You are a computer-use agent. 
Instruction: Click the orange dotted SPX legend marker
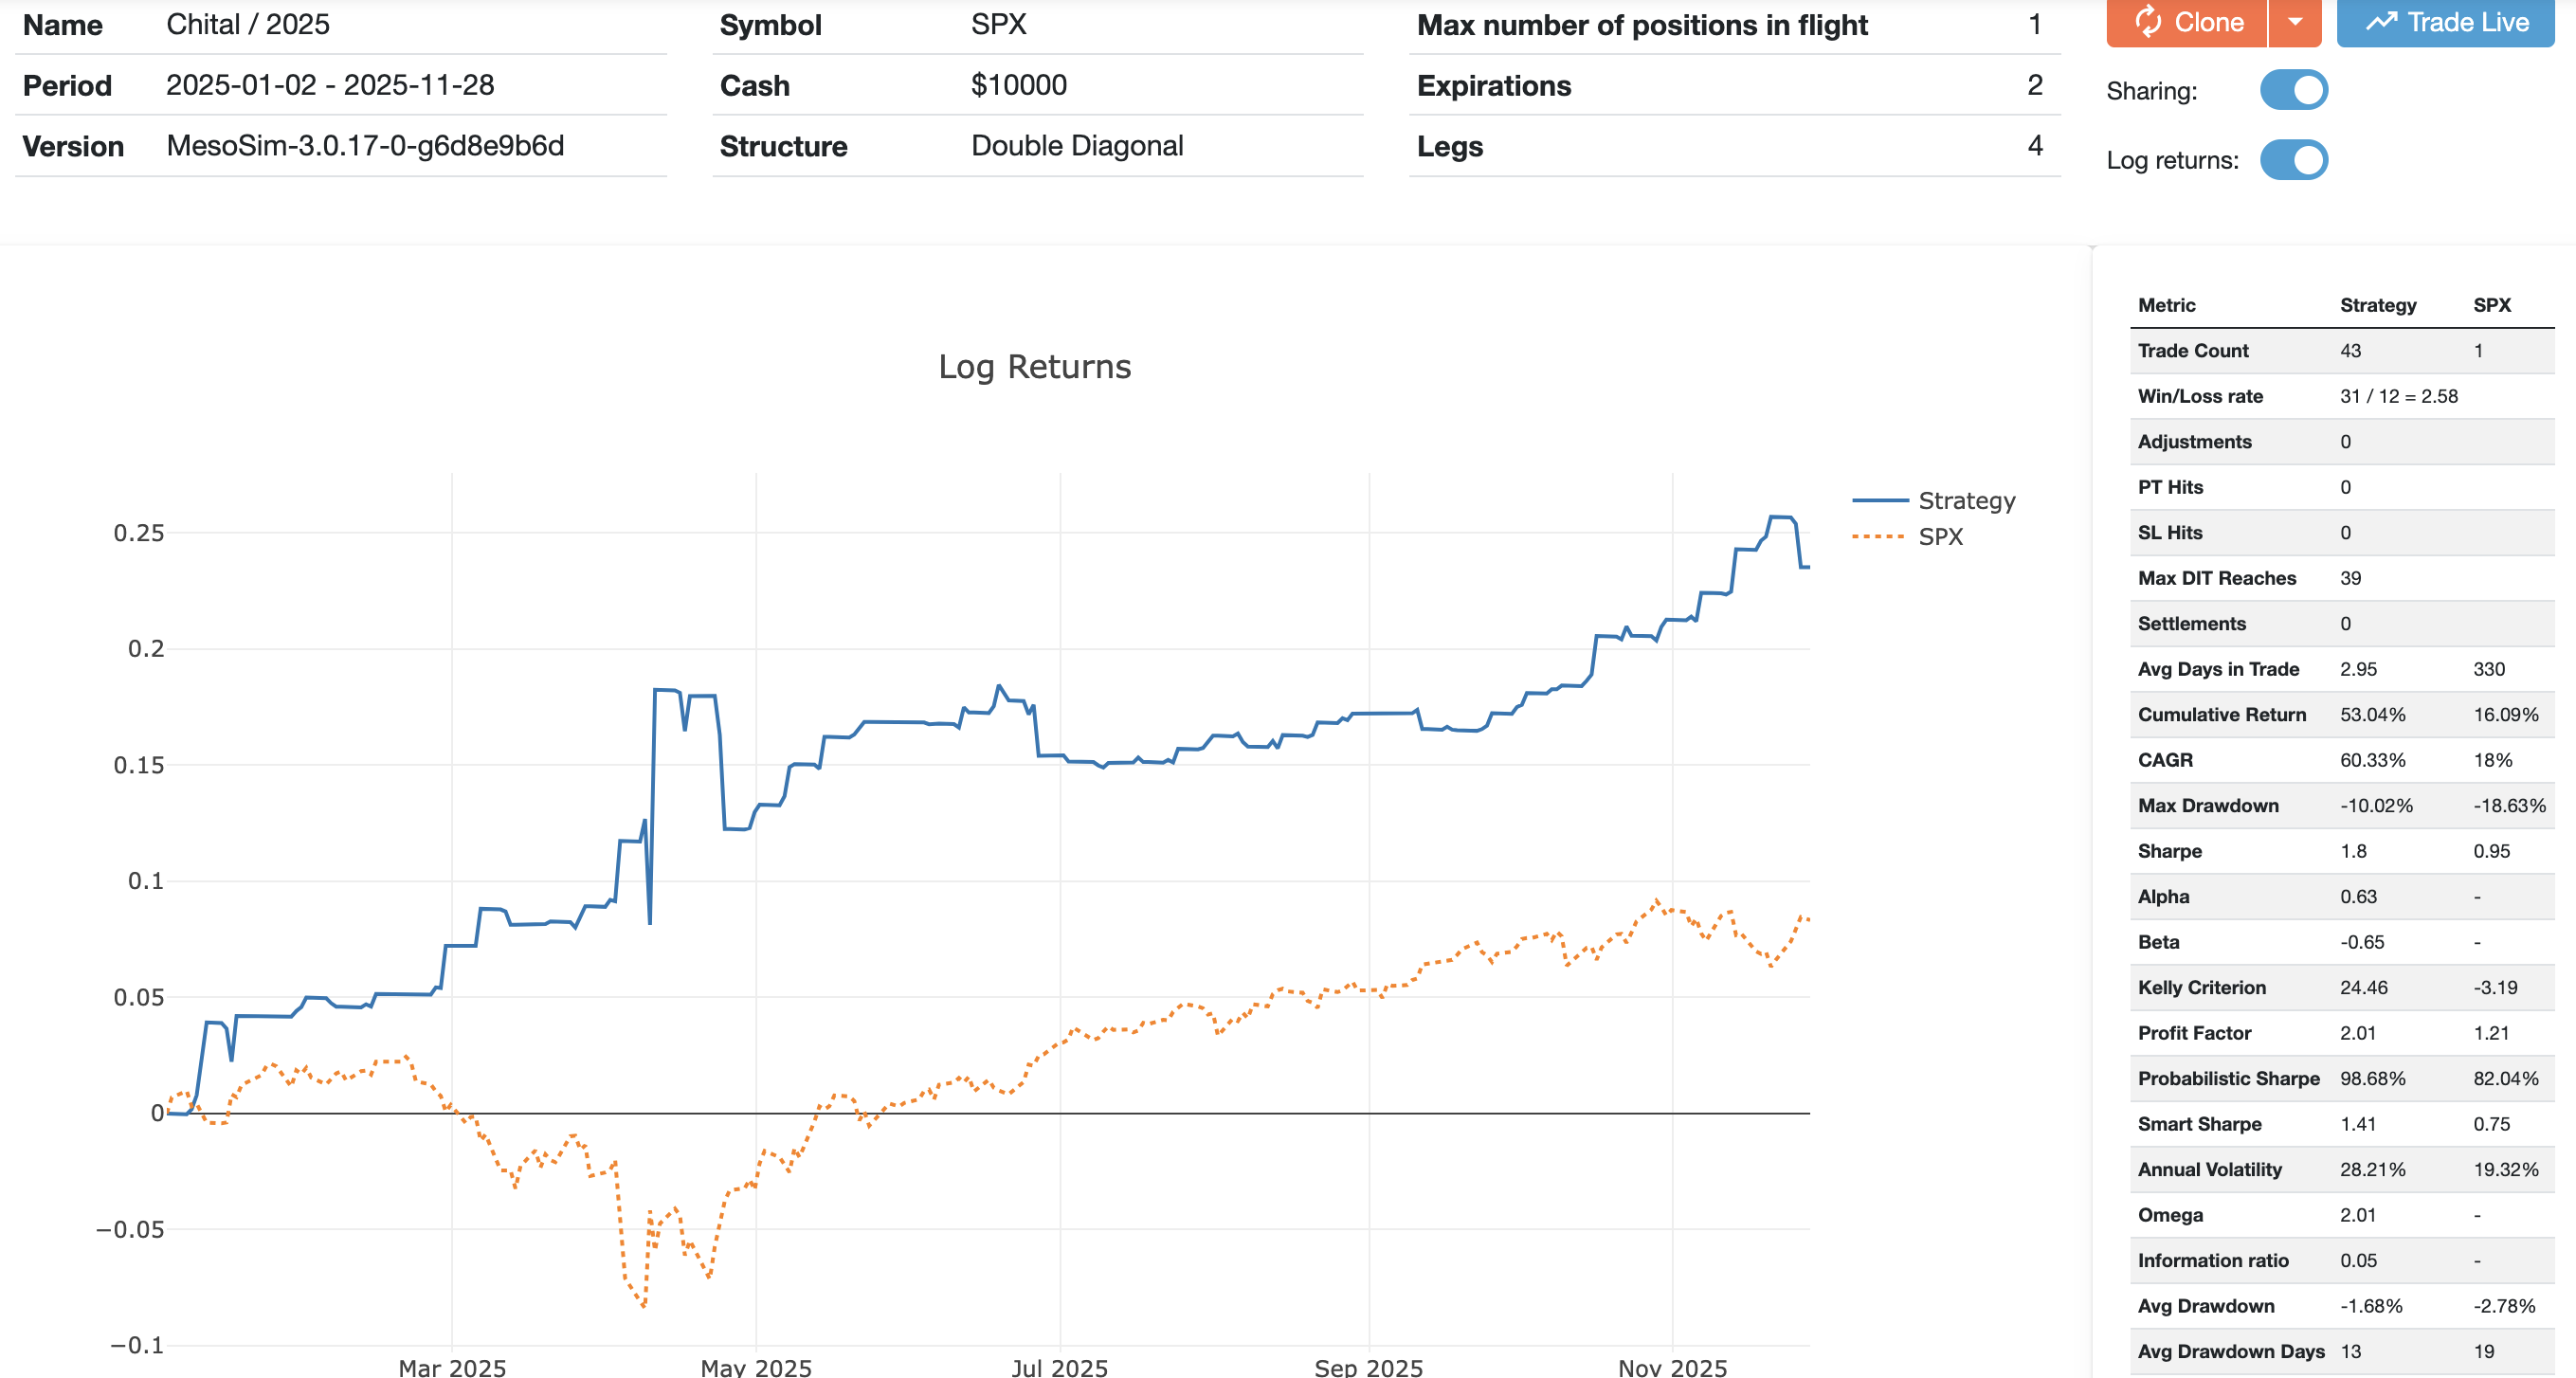coord(1879,537)
